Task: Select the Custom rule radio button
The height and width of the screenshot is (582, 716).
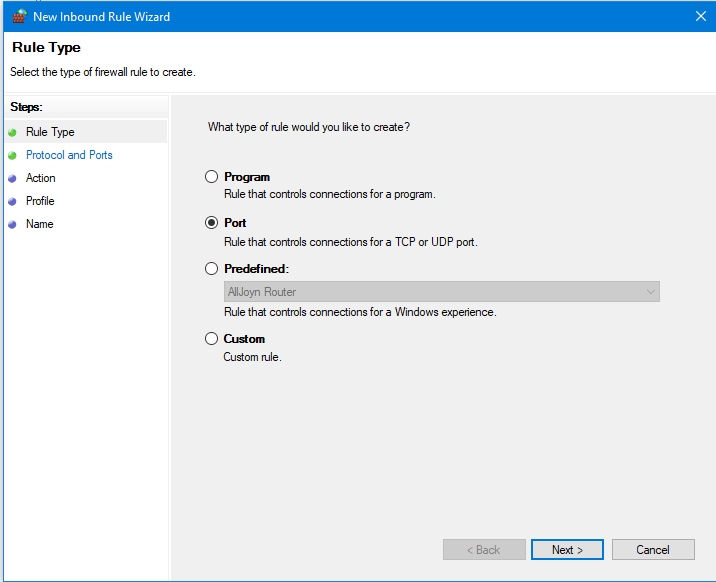Action: point(211,339)
